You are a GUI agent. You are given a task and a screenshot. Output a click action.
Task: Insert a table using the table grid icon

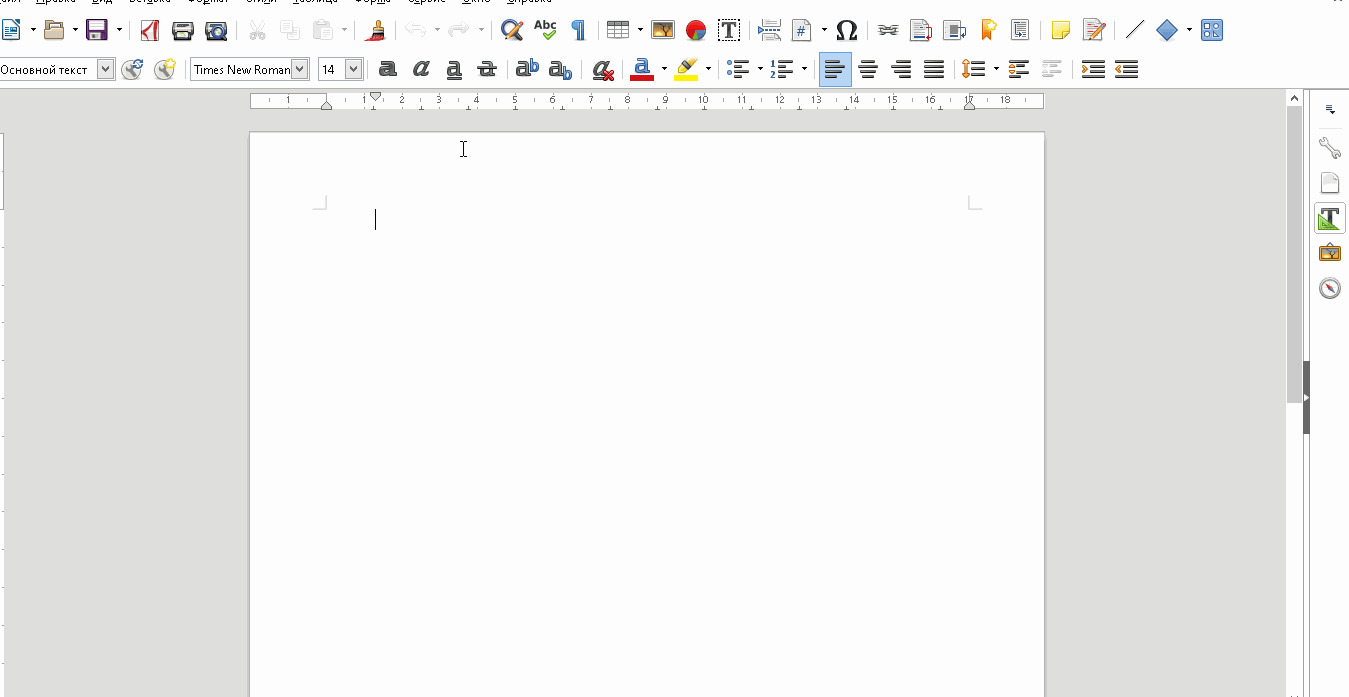pyautogui.click(x=618, y=30)
